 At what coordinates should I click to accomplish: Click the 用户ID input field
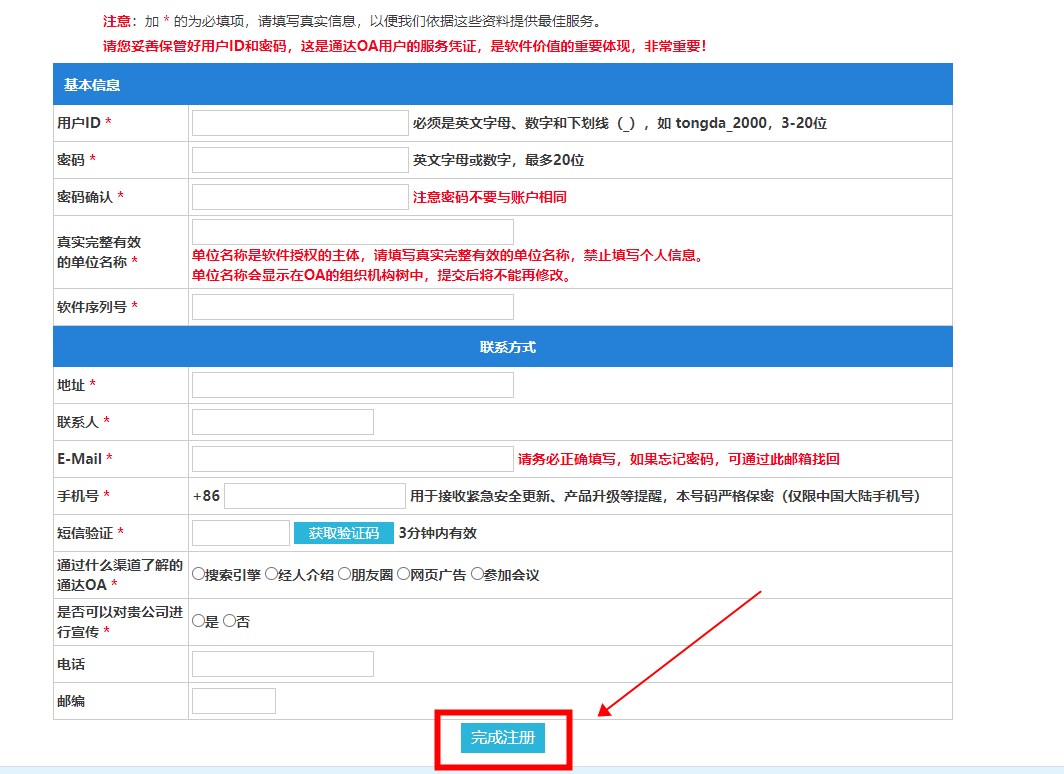click(x=300, y=123)
